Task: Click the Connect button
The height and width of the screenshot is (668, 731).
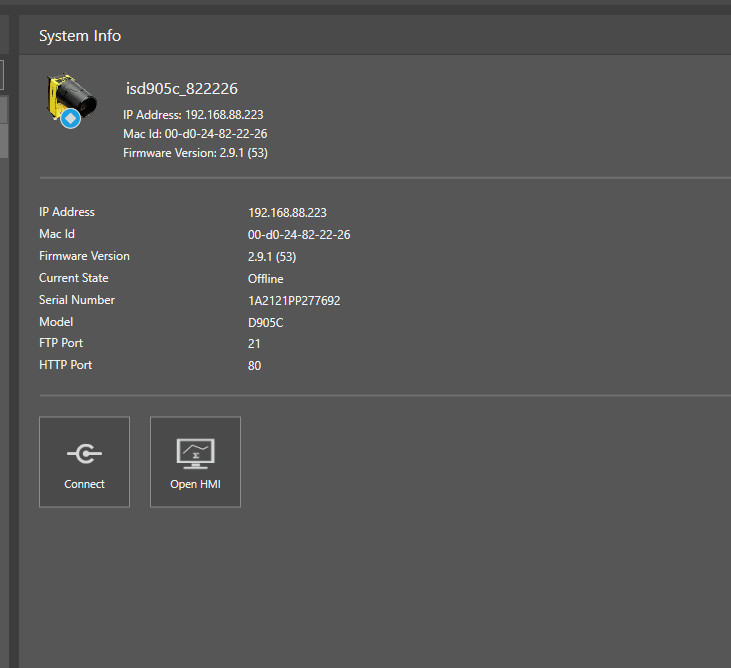Action: point(84,461)
